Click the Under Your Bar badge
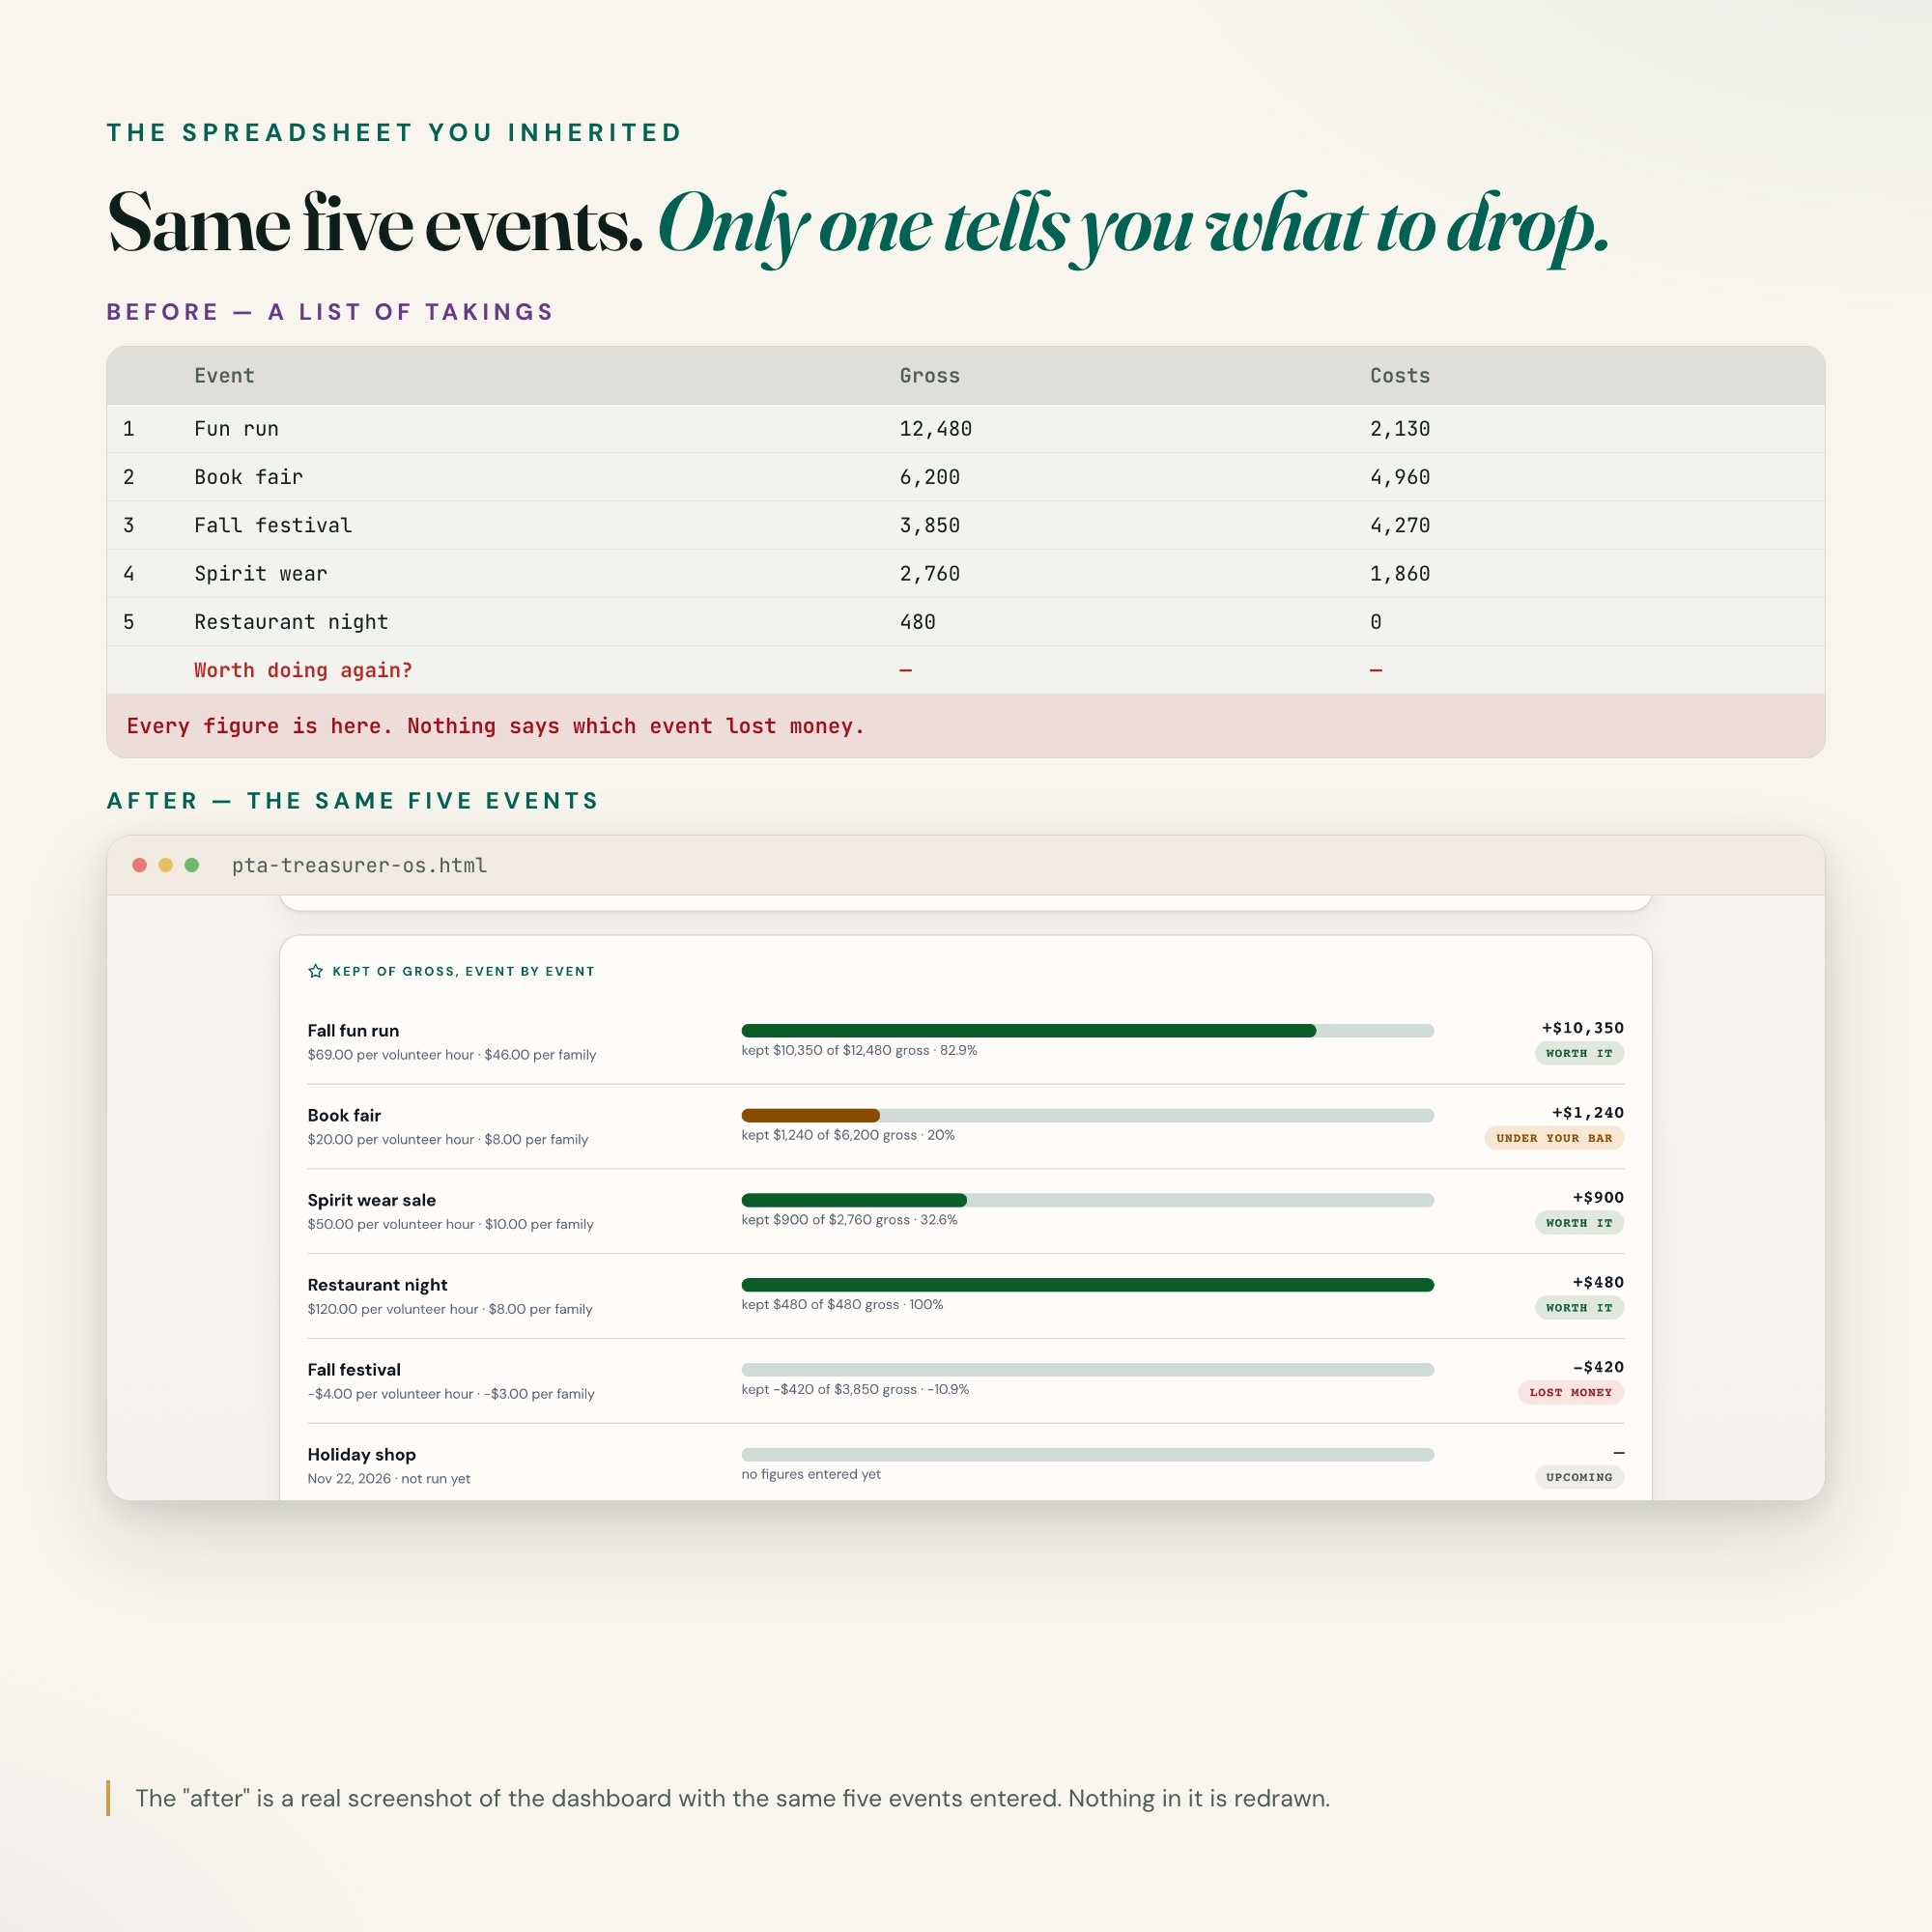The height and width of the screenshot is (1932, 1932). pos(1554,1138)
